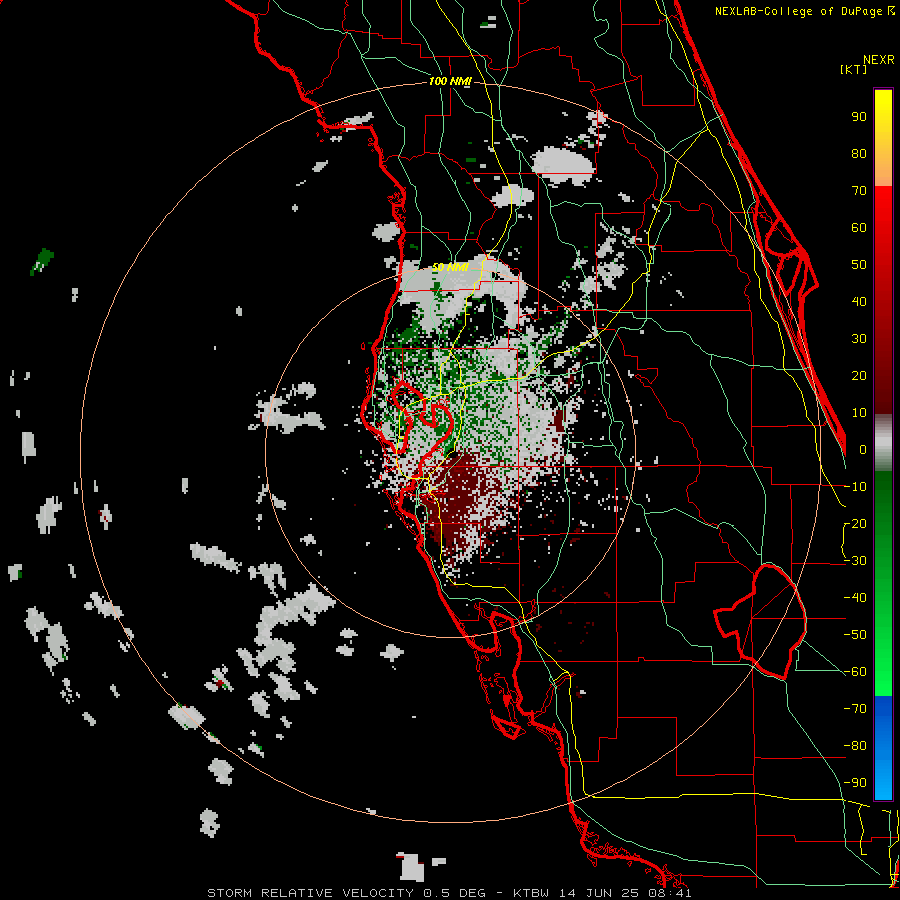900x900 pixels.
Task: Click the 100 NMI range ring label
Action: pyautogui.click(x=450, y=82)
